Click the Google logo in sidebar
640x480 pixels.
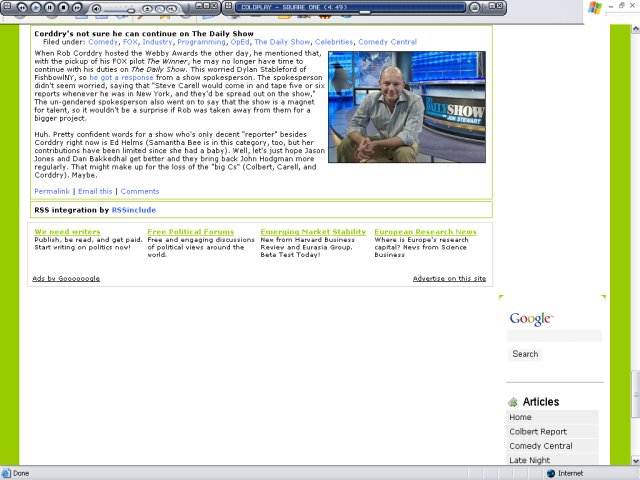531,319
